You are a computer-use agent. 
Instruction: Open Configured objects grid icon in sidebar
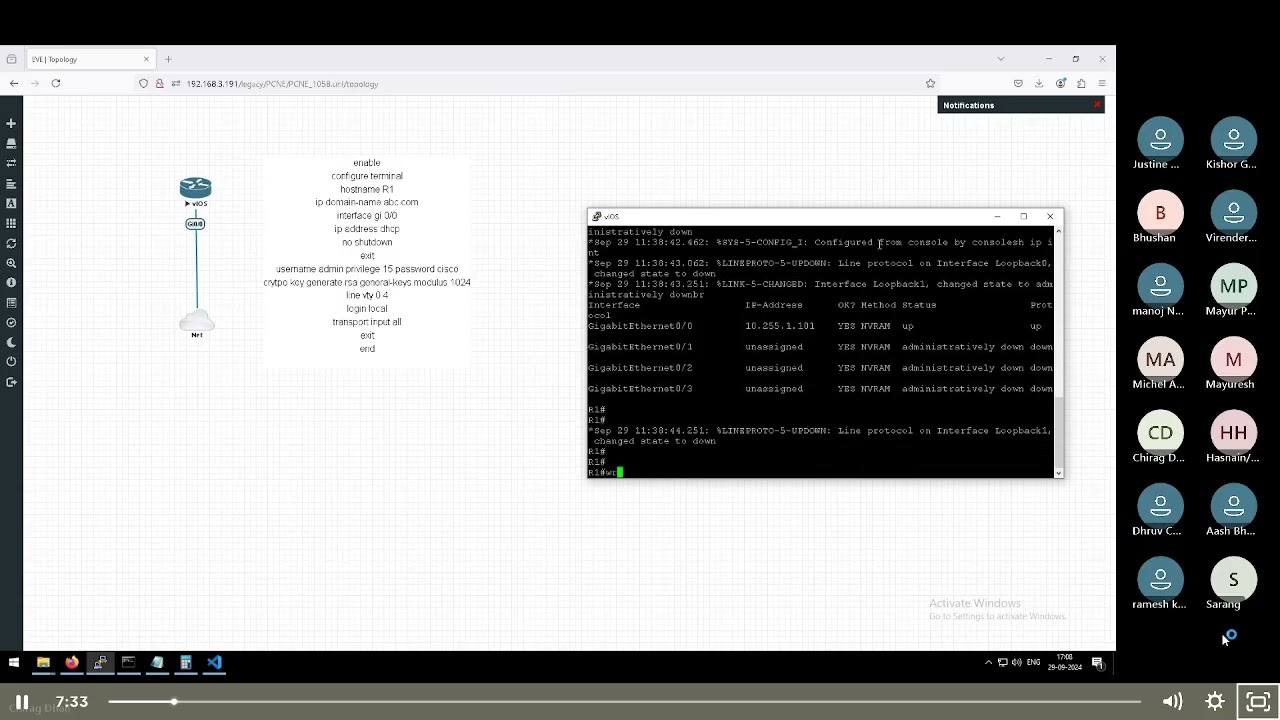11,223
